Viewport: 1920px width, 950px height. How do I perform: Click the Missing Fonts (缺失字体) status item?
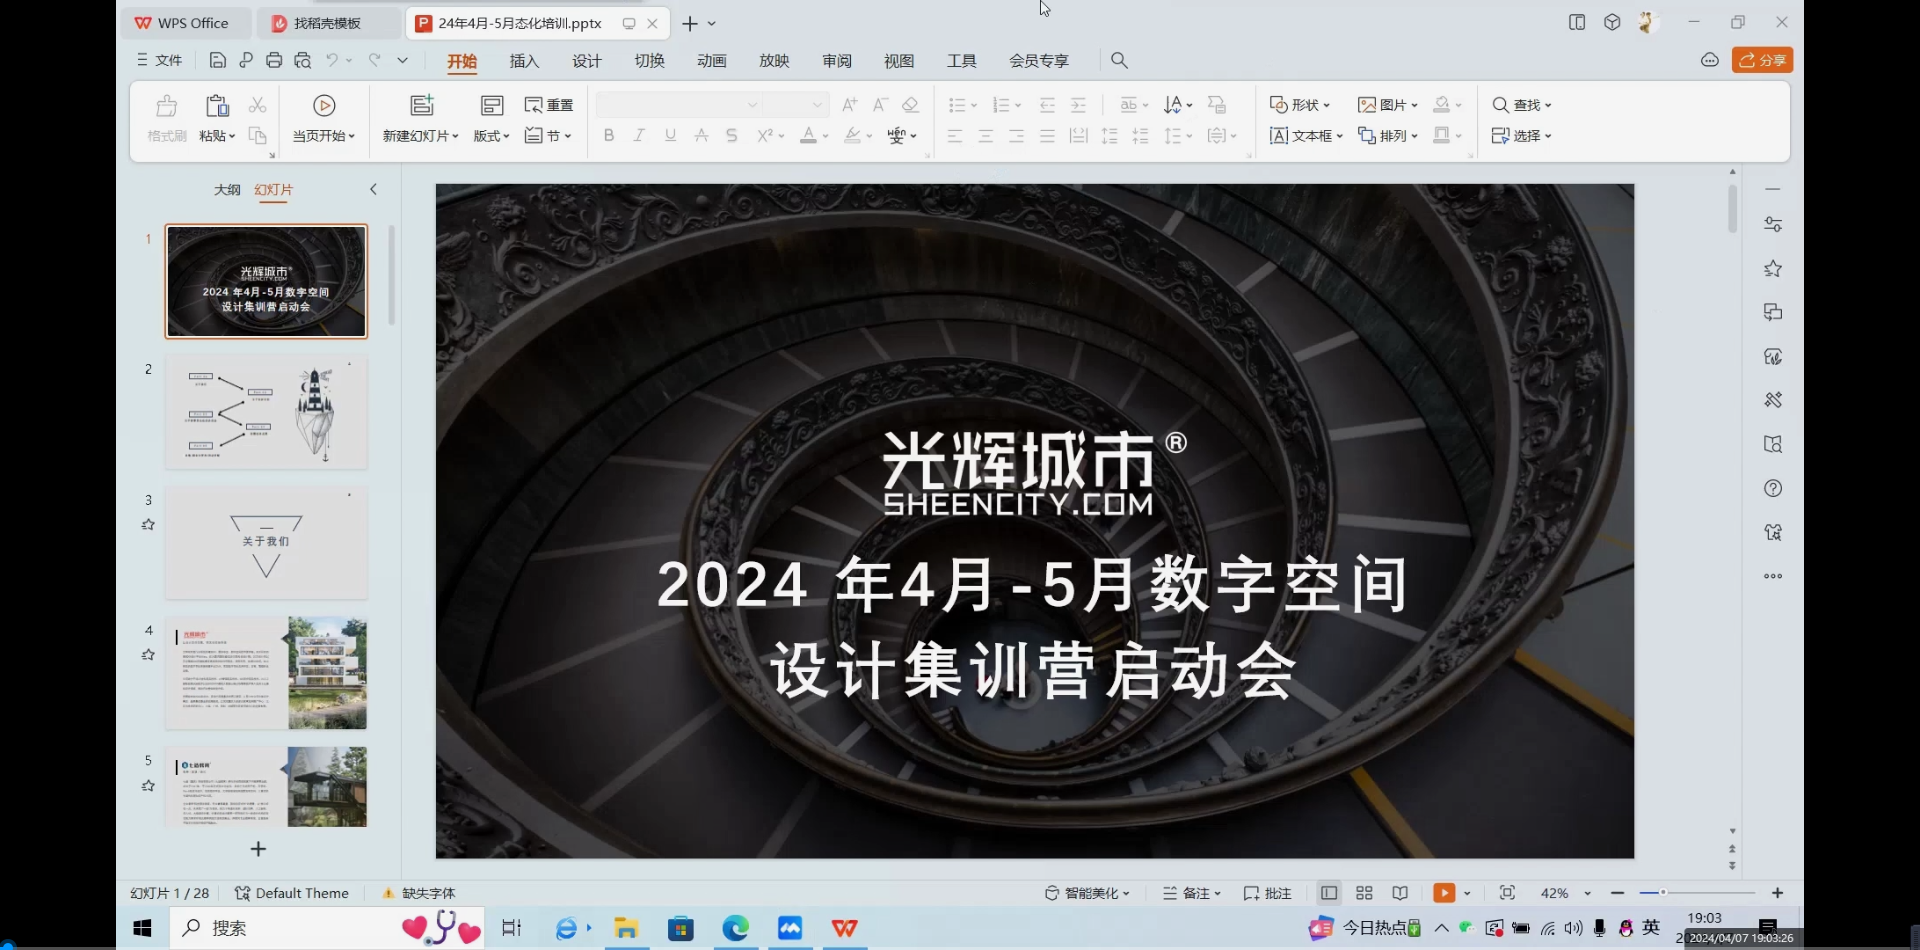pyautogui.click(x=418, y=893)
